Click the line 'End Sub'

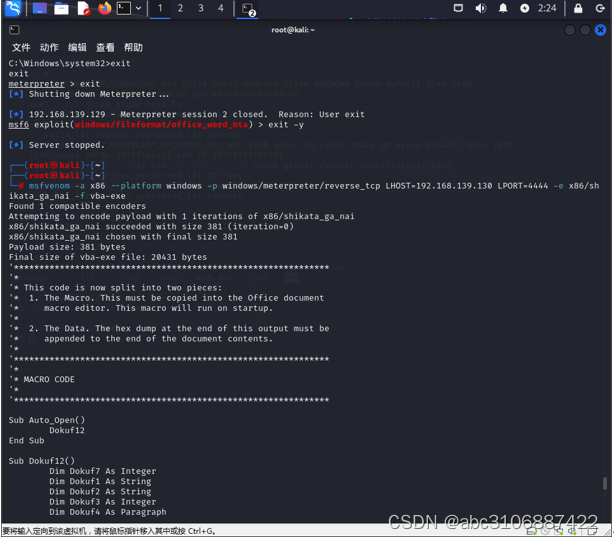26,440
